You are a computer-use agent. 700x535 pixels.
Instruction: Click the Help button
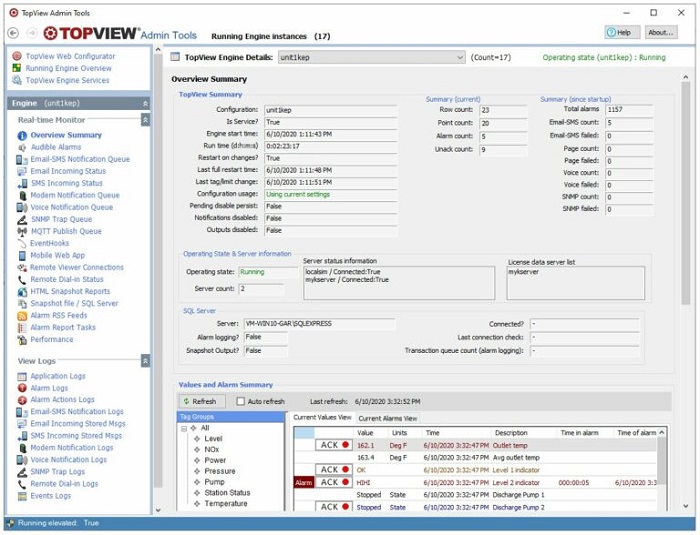coord(622,32)
